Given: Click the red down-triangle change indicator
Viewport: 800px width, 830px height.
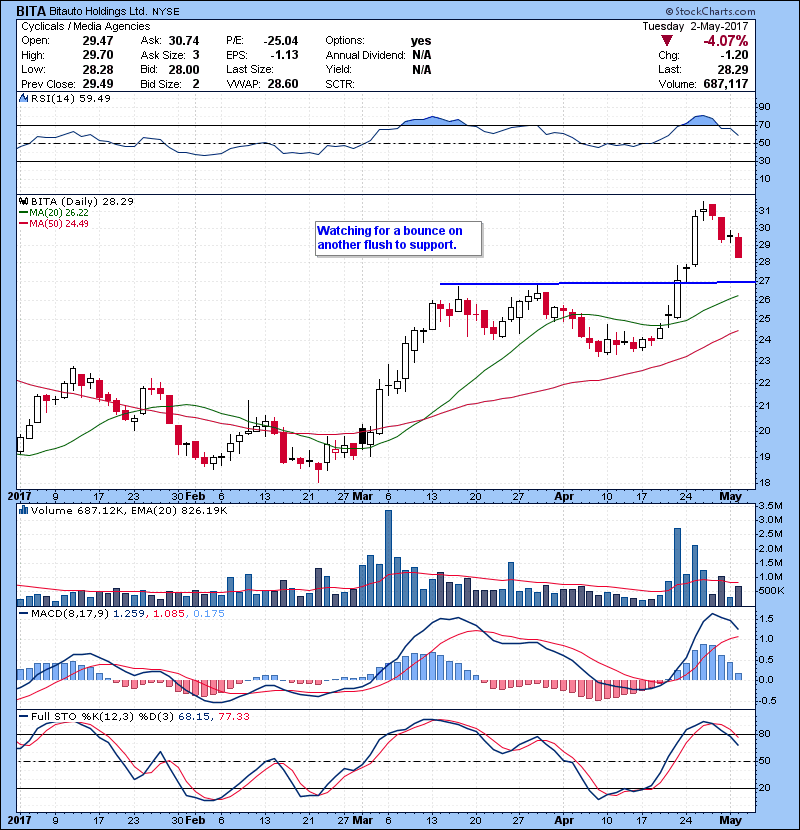Looking at the screenshot, I should [x=667, y=41].
